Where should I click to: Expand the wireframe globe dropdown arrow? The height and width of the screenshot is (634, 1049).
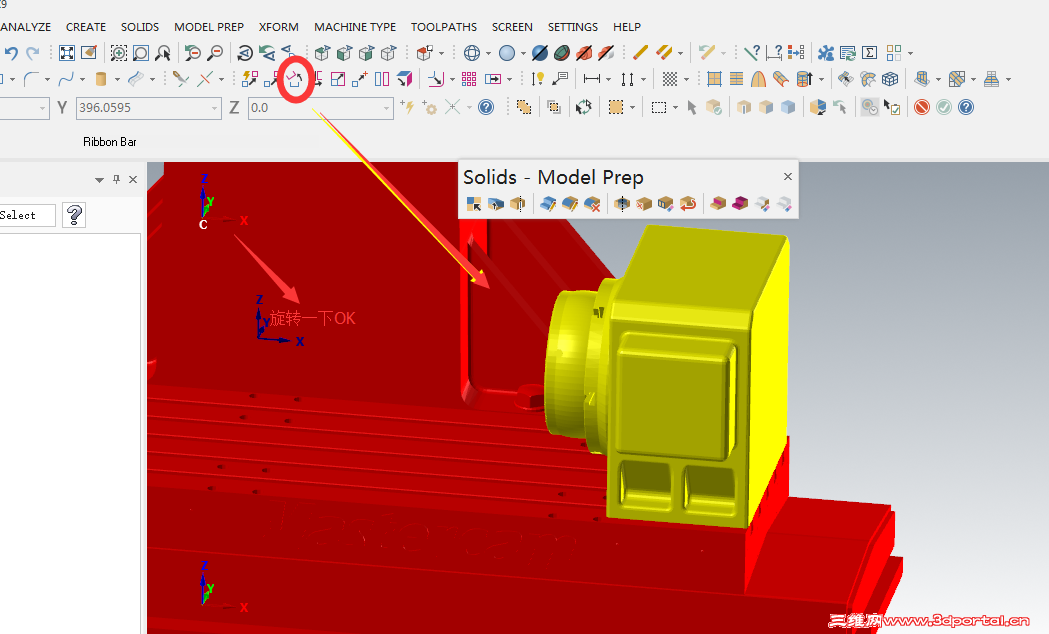click(488, 54)
